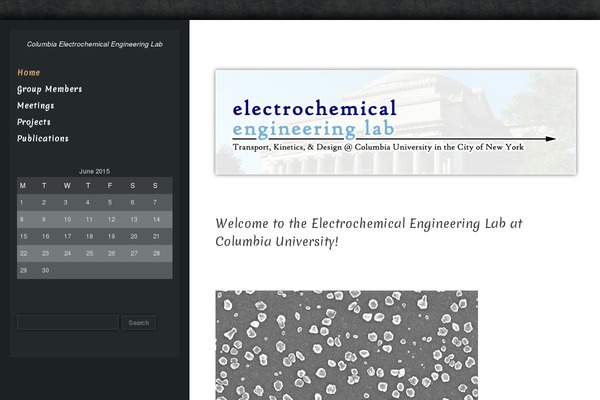The height and width of the screenshot is (400, 600).
Task: Go to the Meetings page
Action: pyautogui.click(x=36, y=106)
